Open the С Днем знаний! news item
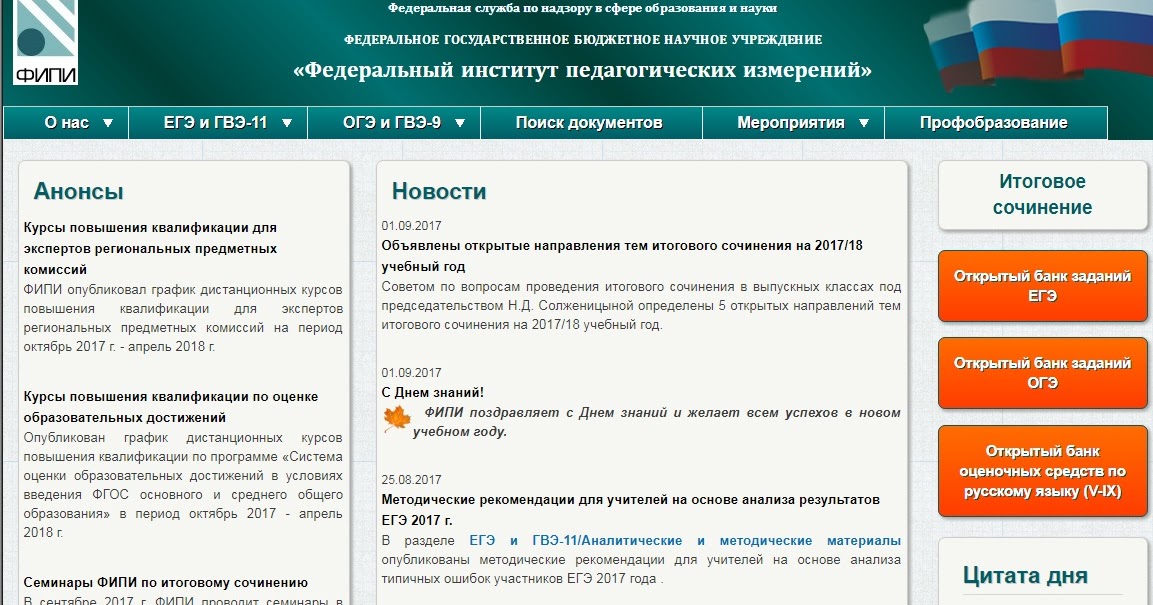Image resolution: width=1153 pixels, height=605 pixels. 432,393
